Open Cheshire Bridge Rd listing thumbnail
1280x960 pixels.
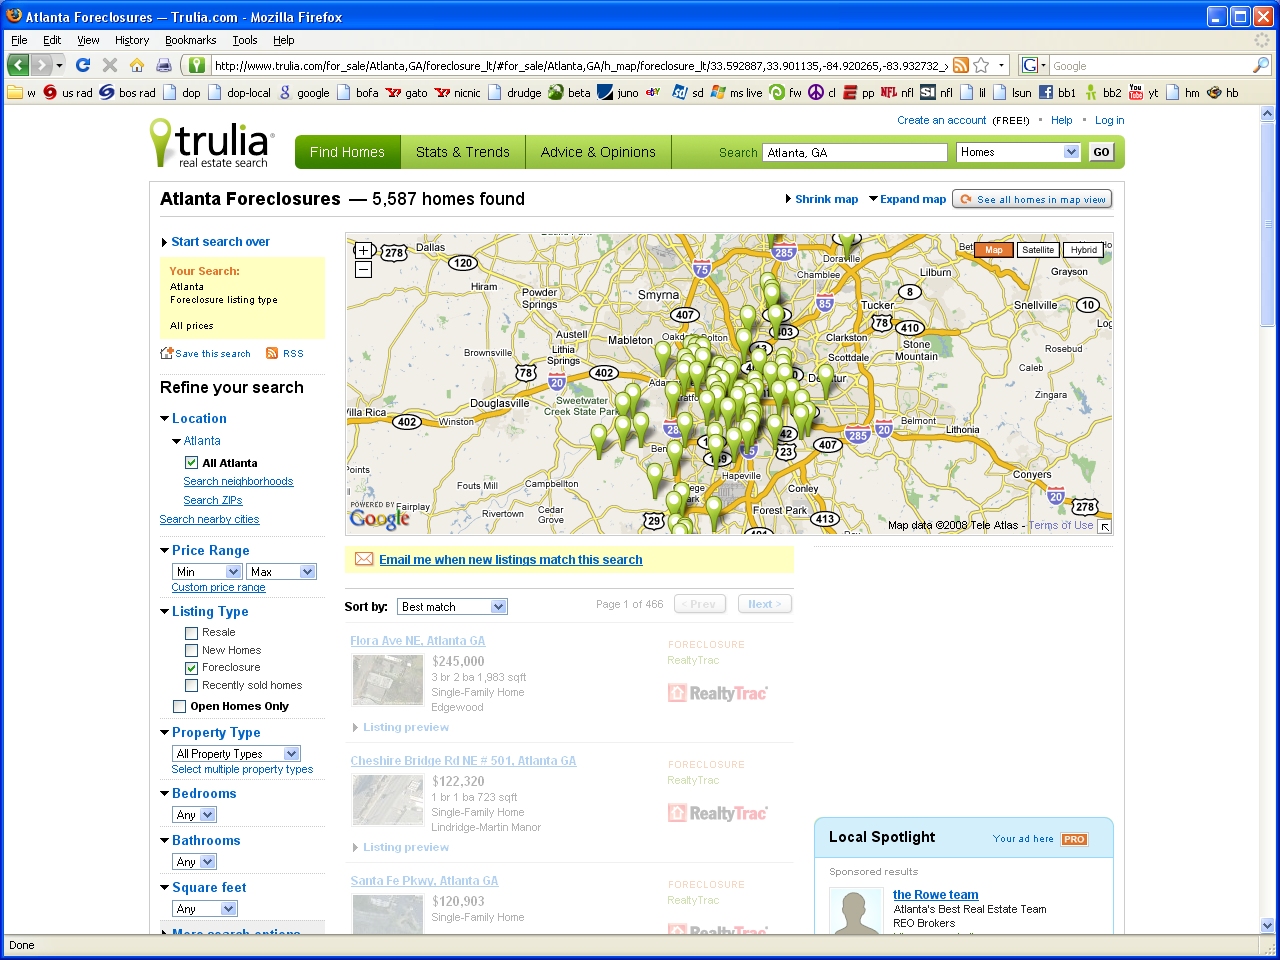(x=388, y=800)
